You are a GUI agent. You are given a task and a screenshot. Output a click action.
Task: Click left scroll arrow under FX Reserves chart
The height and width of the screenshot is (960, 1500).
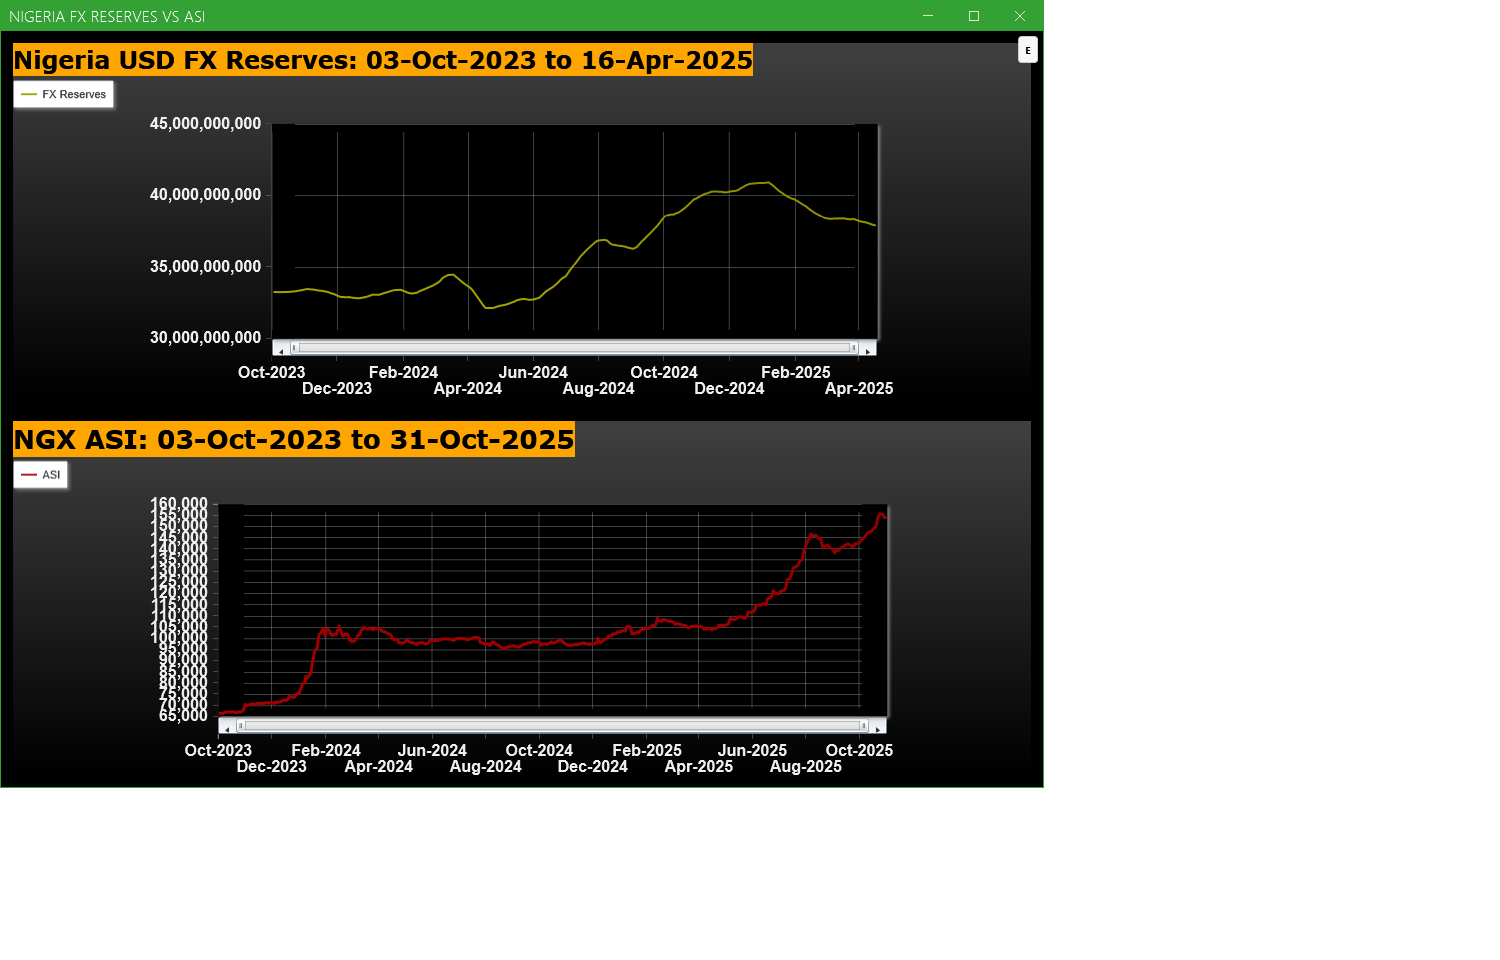[280, 347]
